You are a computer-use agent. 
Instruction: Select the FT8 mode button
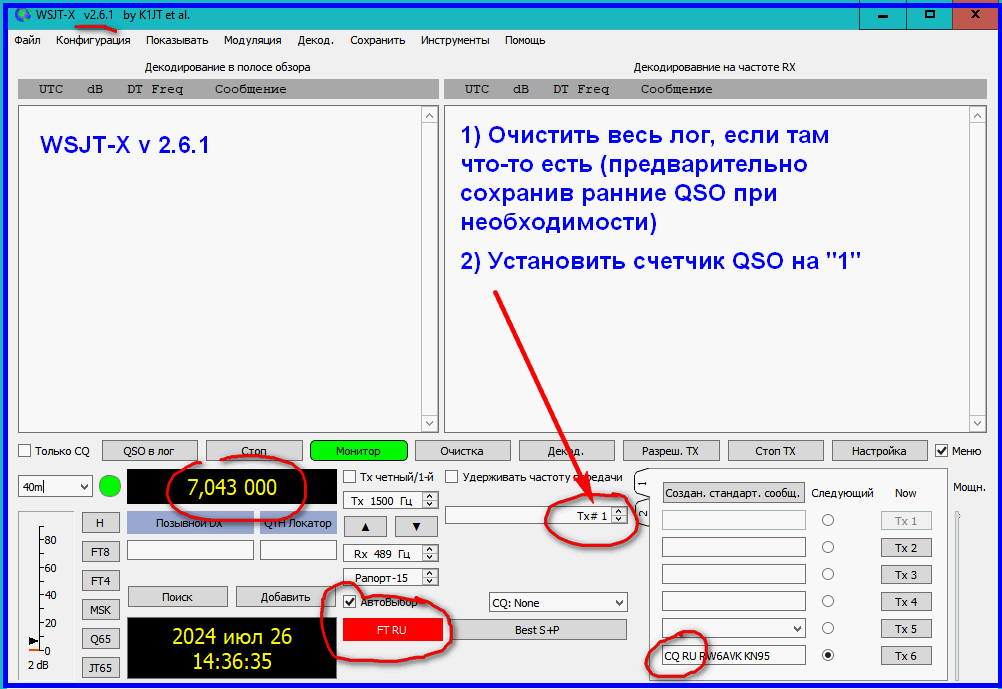[100, 551]
